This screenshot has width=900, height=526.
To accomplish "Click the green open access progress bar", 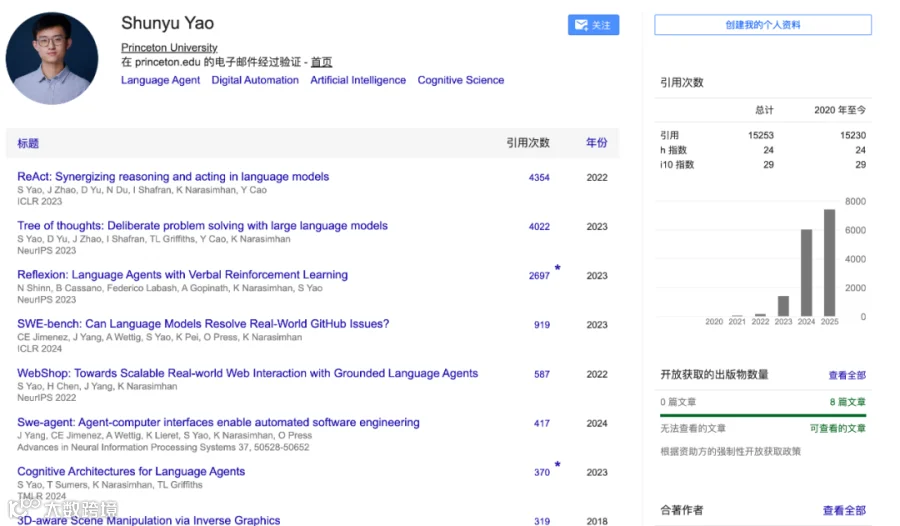I will pyautogui.click(x=763, y=415).
